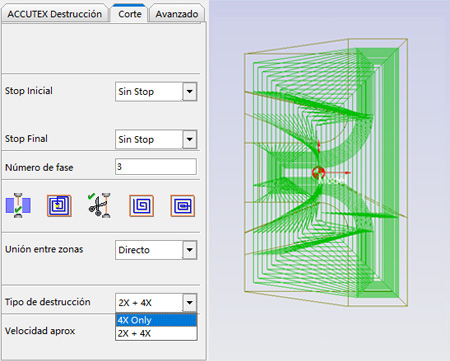This screenshot has width=450, height=361.
Task: Select the concentric rectangle path icon
Action: (x=182, y=206)
